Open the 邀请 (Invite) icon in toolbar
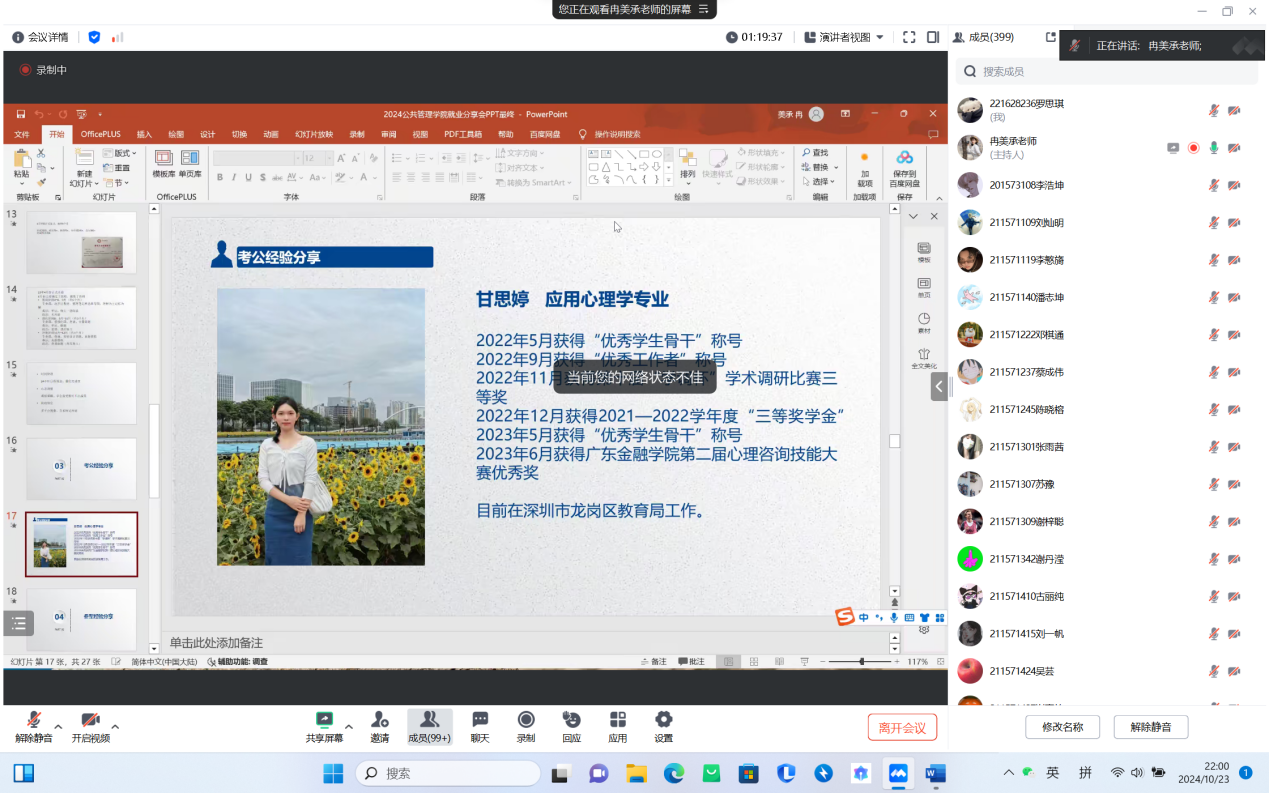The image size is (1269, 793). pyautogui.click(x=380, y=726)
